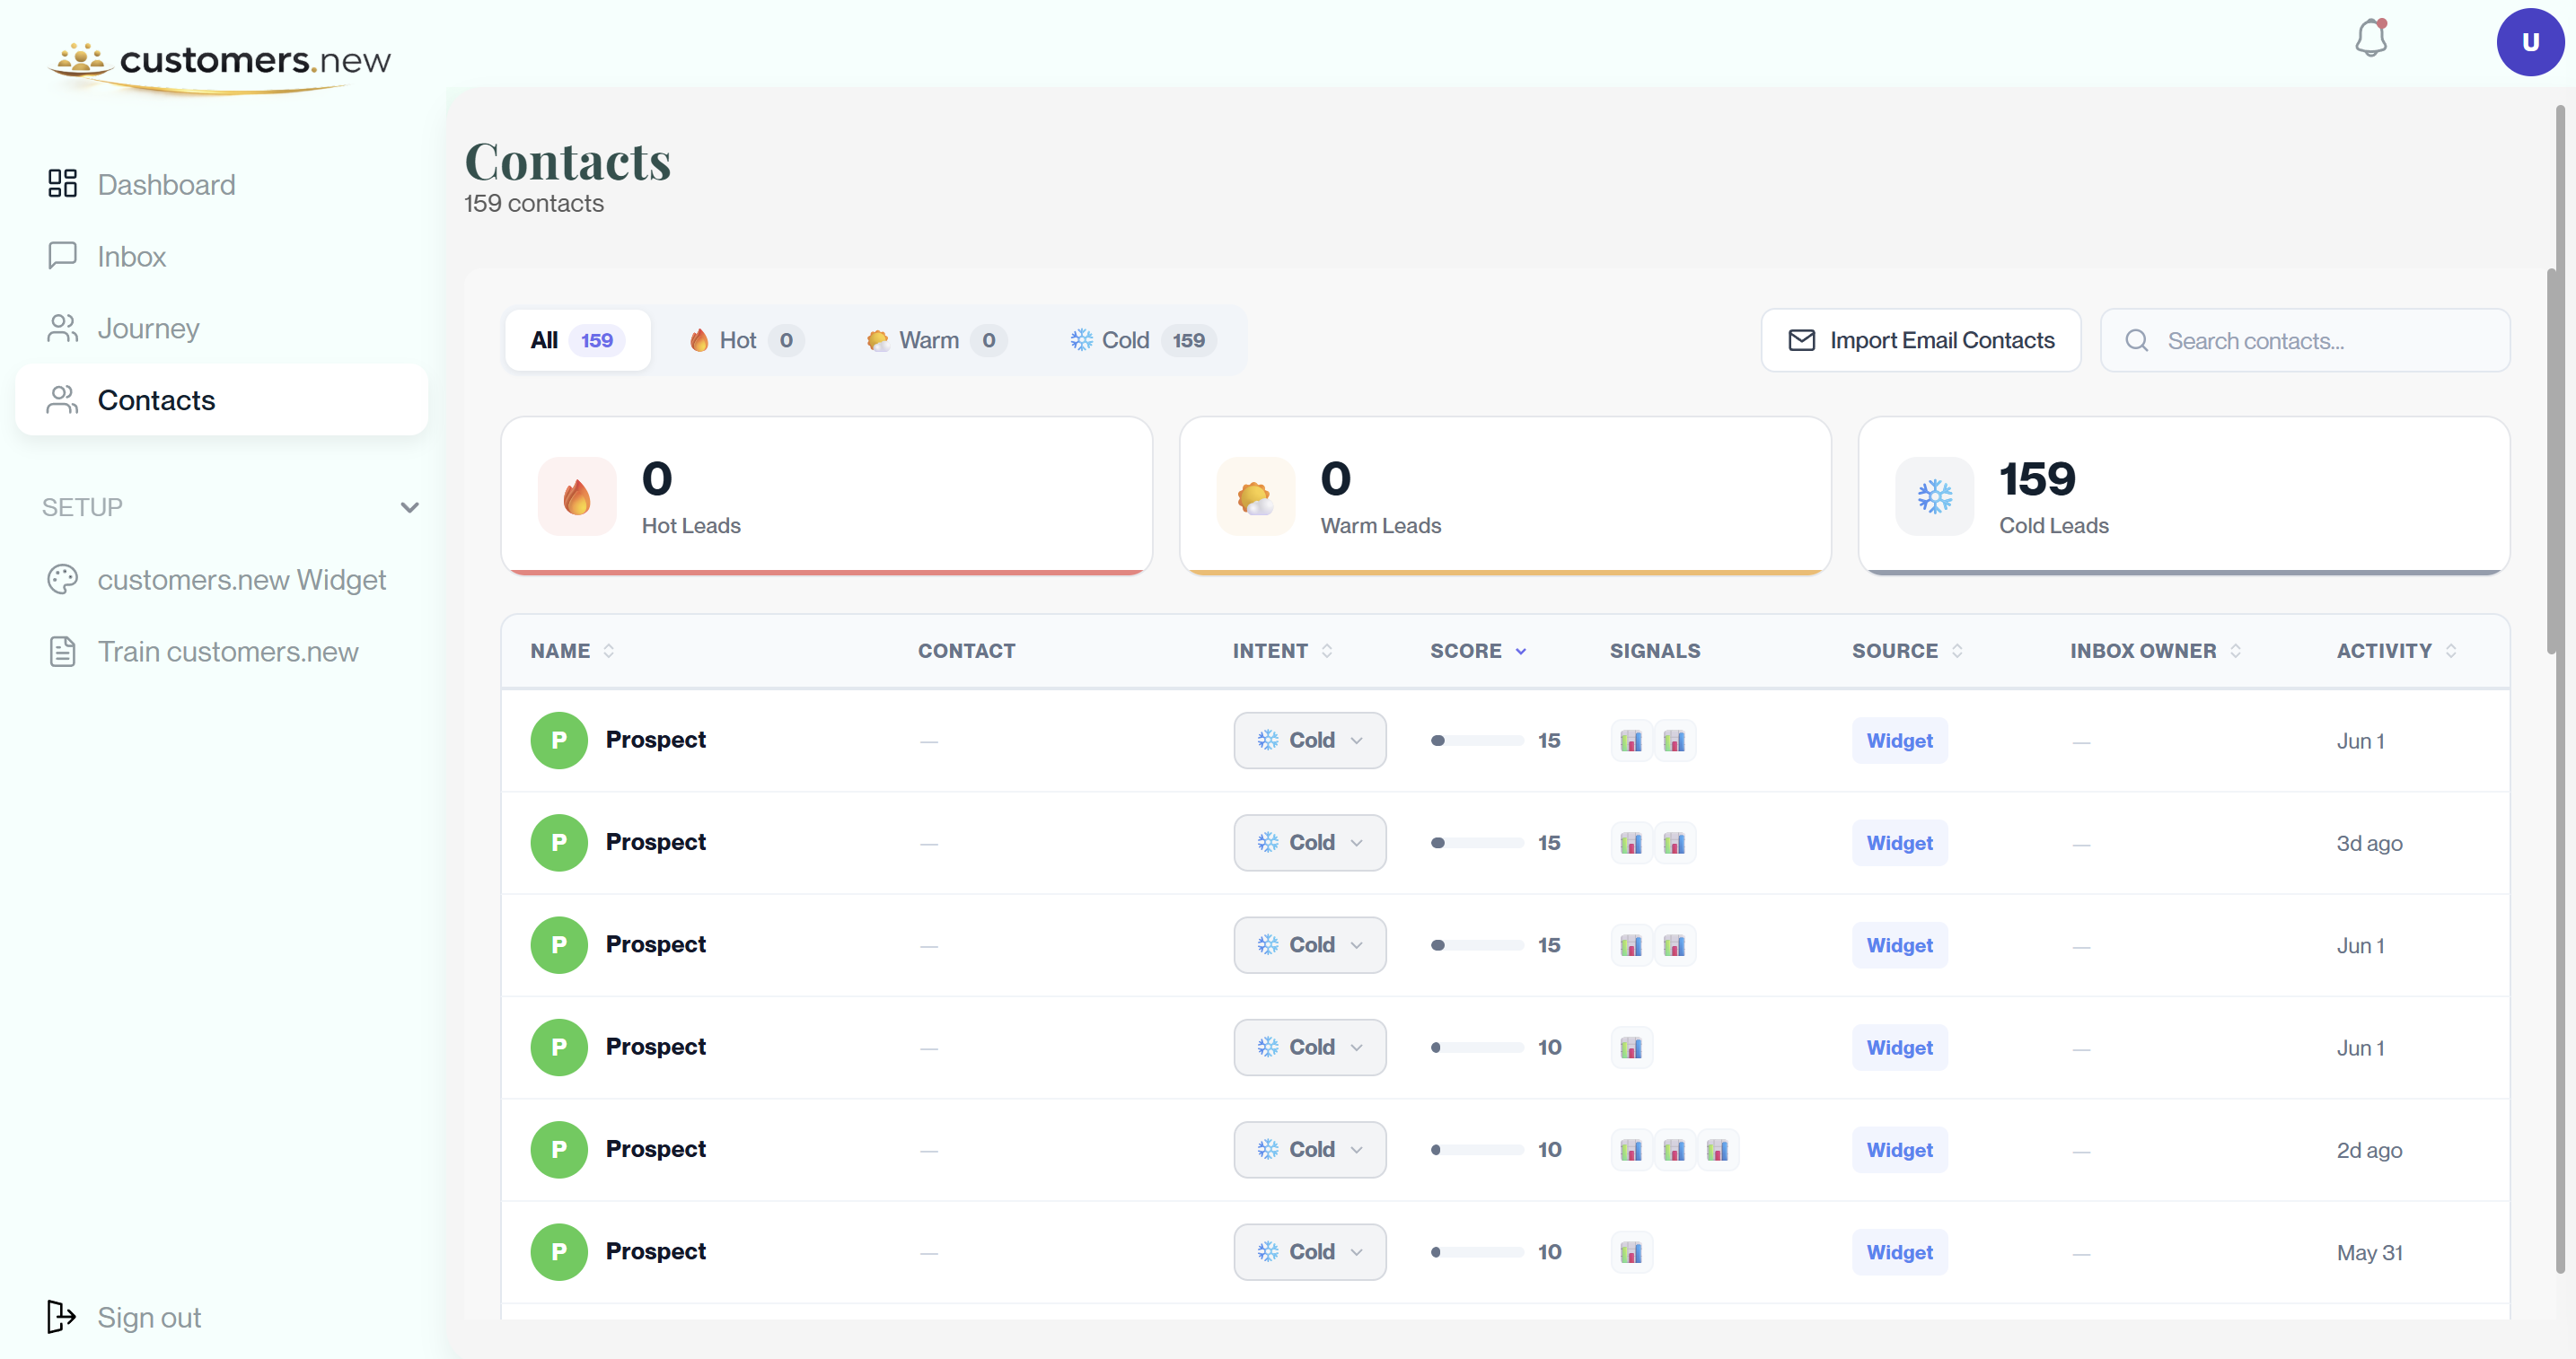Collapse the SETUP section chevron
2576x1359 pixels.
(x=409, y=507)
